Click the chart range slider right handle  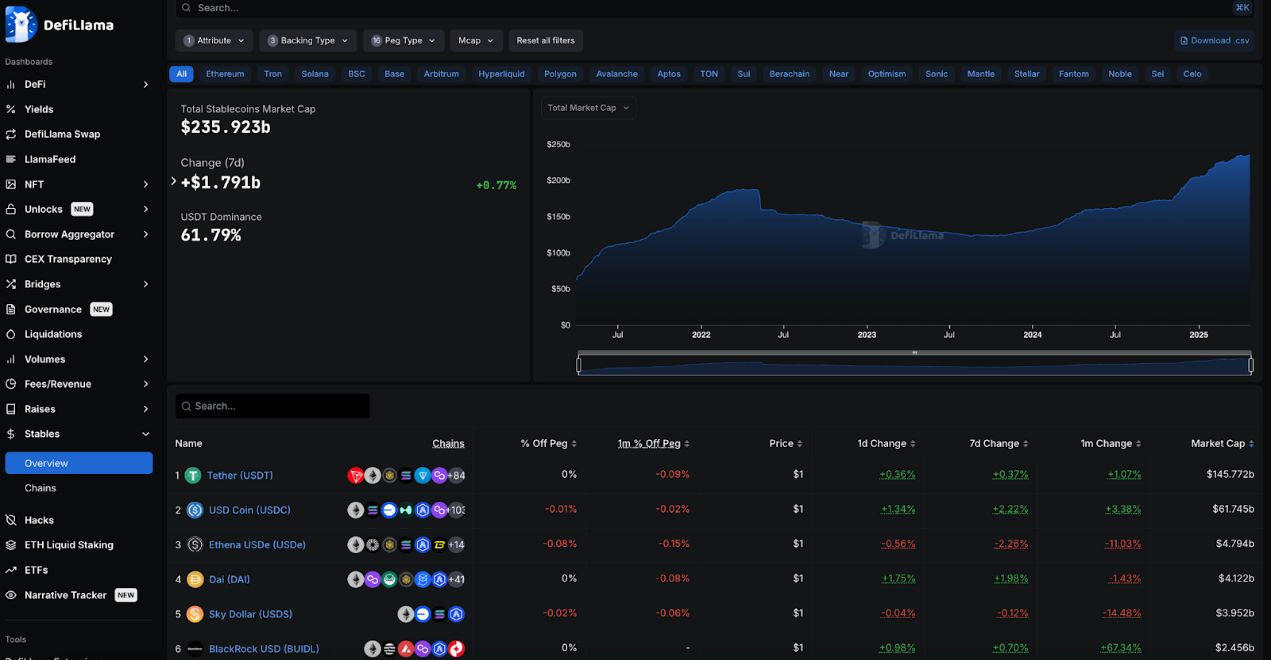(1251, 365)
